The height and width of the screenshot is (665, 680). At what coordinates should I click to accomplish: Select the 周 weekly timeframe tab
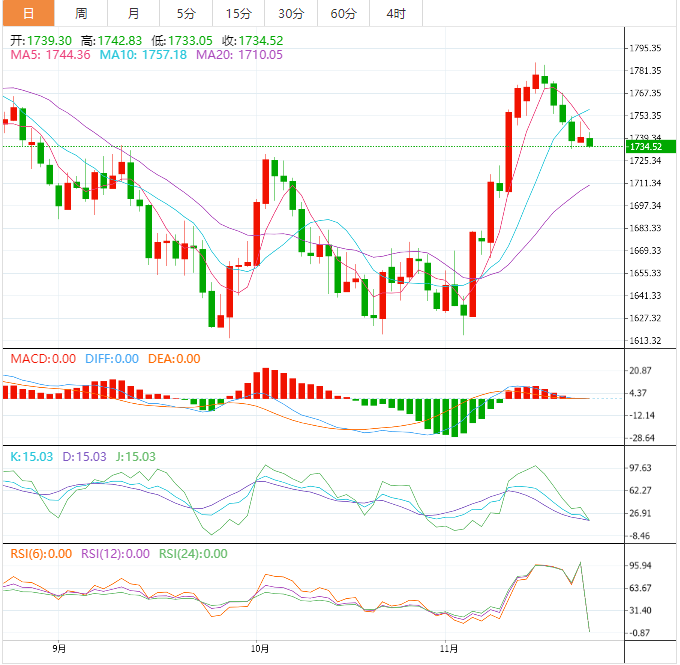pos(81,13)
